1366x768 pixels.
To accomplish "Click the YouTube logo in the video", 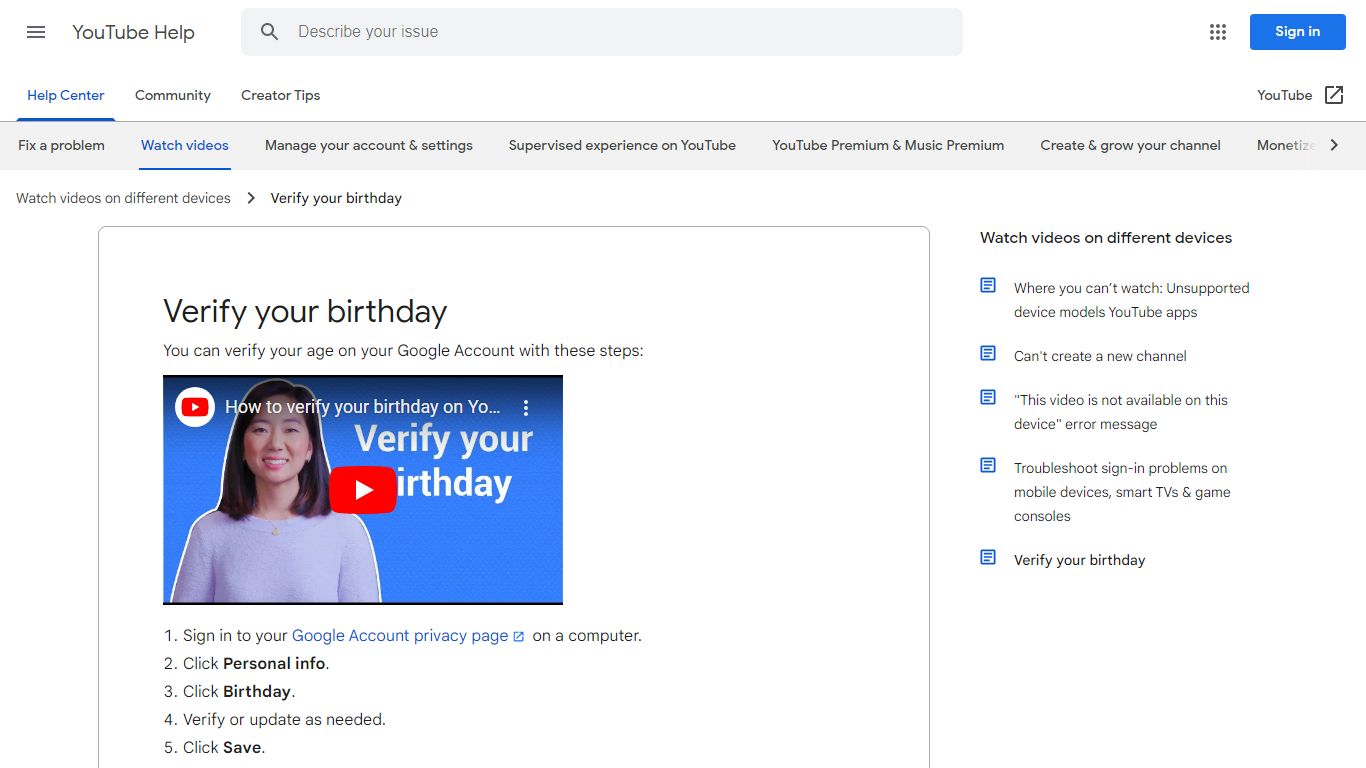I will [195, 407].
